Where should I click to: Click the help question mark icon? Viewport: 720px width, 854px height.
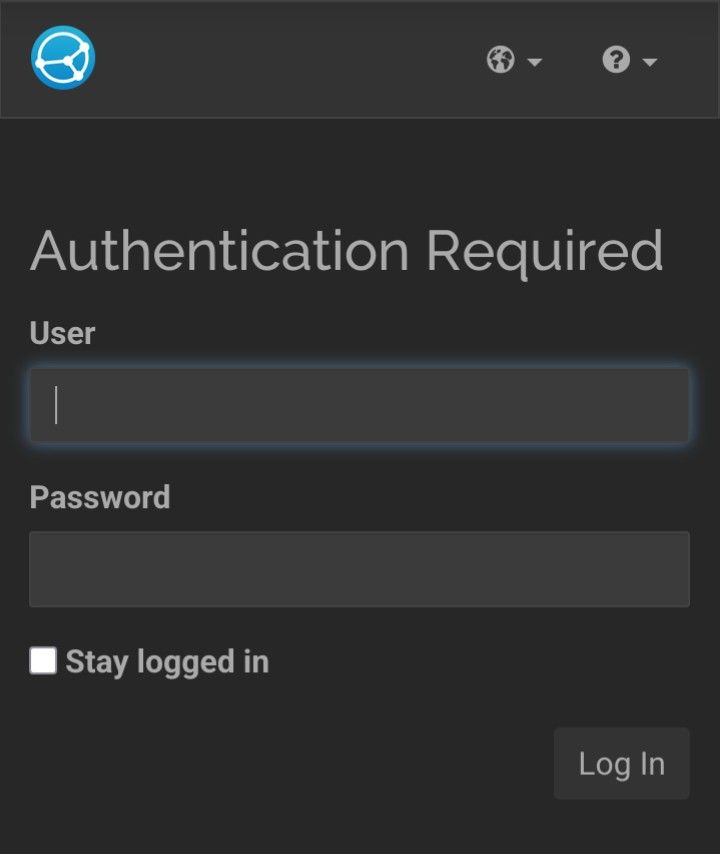(x=616, y=59)
